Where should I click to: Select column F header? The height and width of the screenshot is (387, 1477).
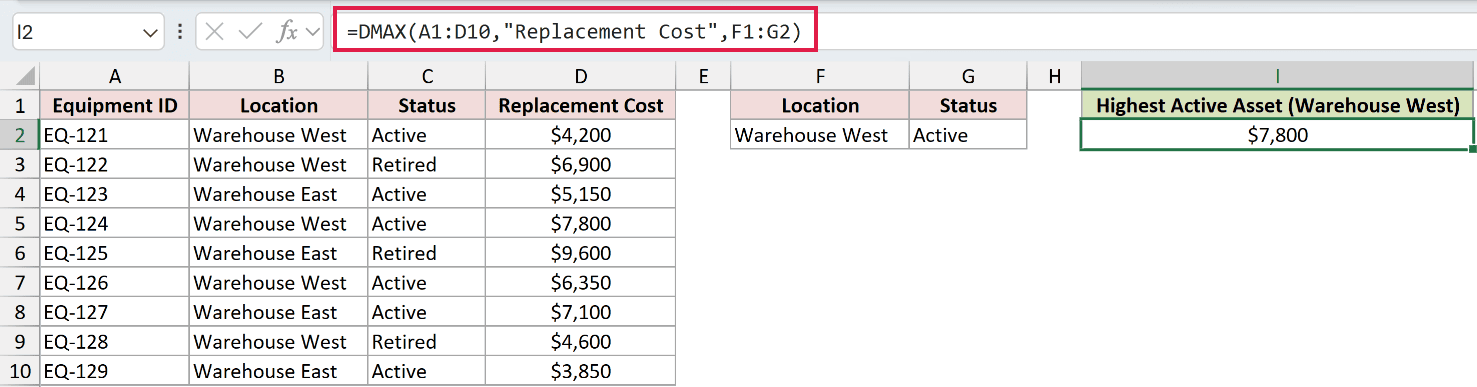(820, 76)
